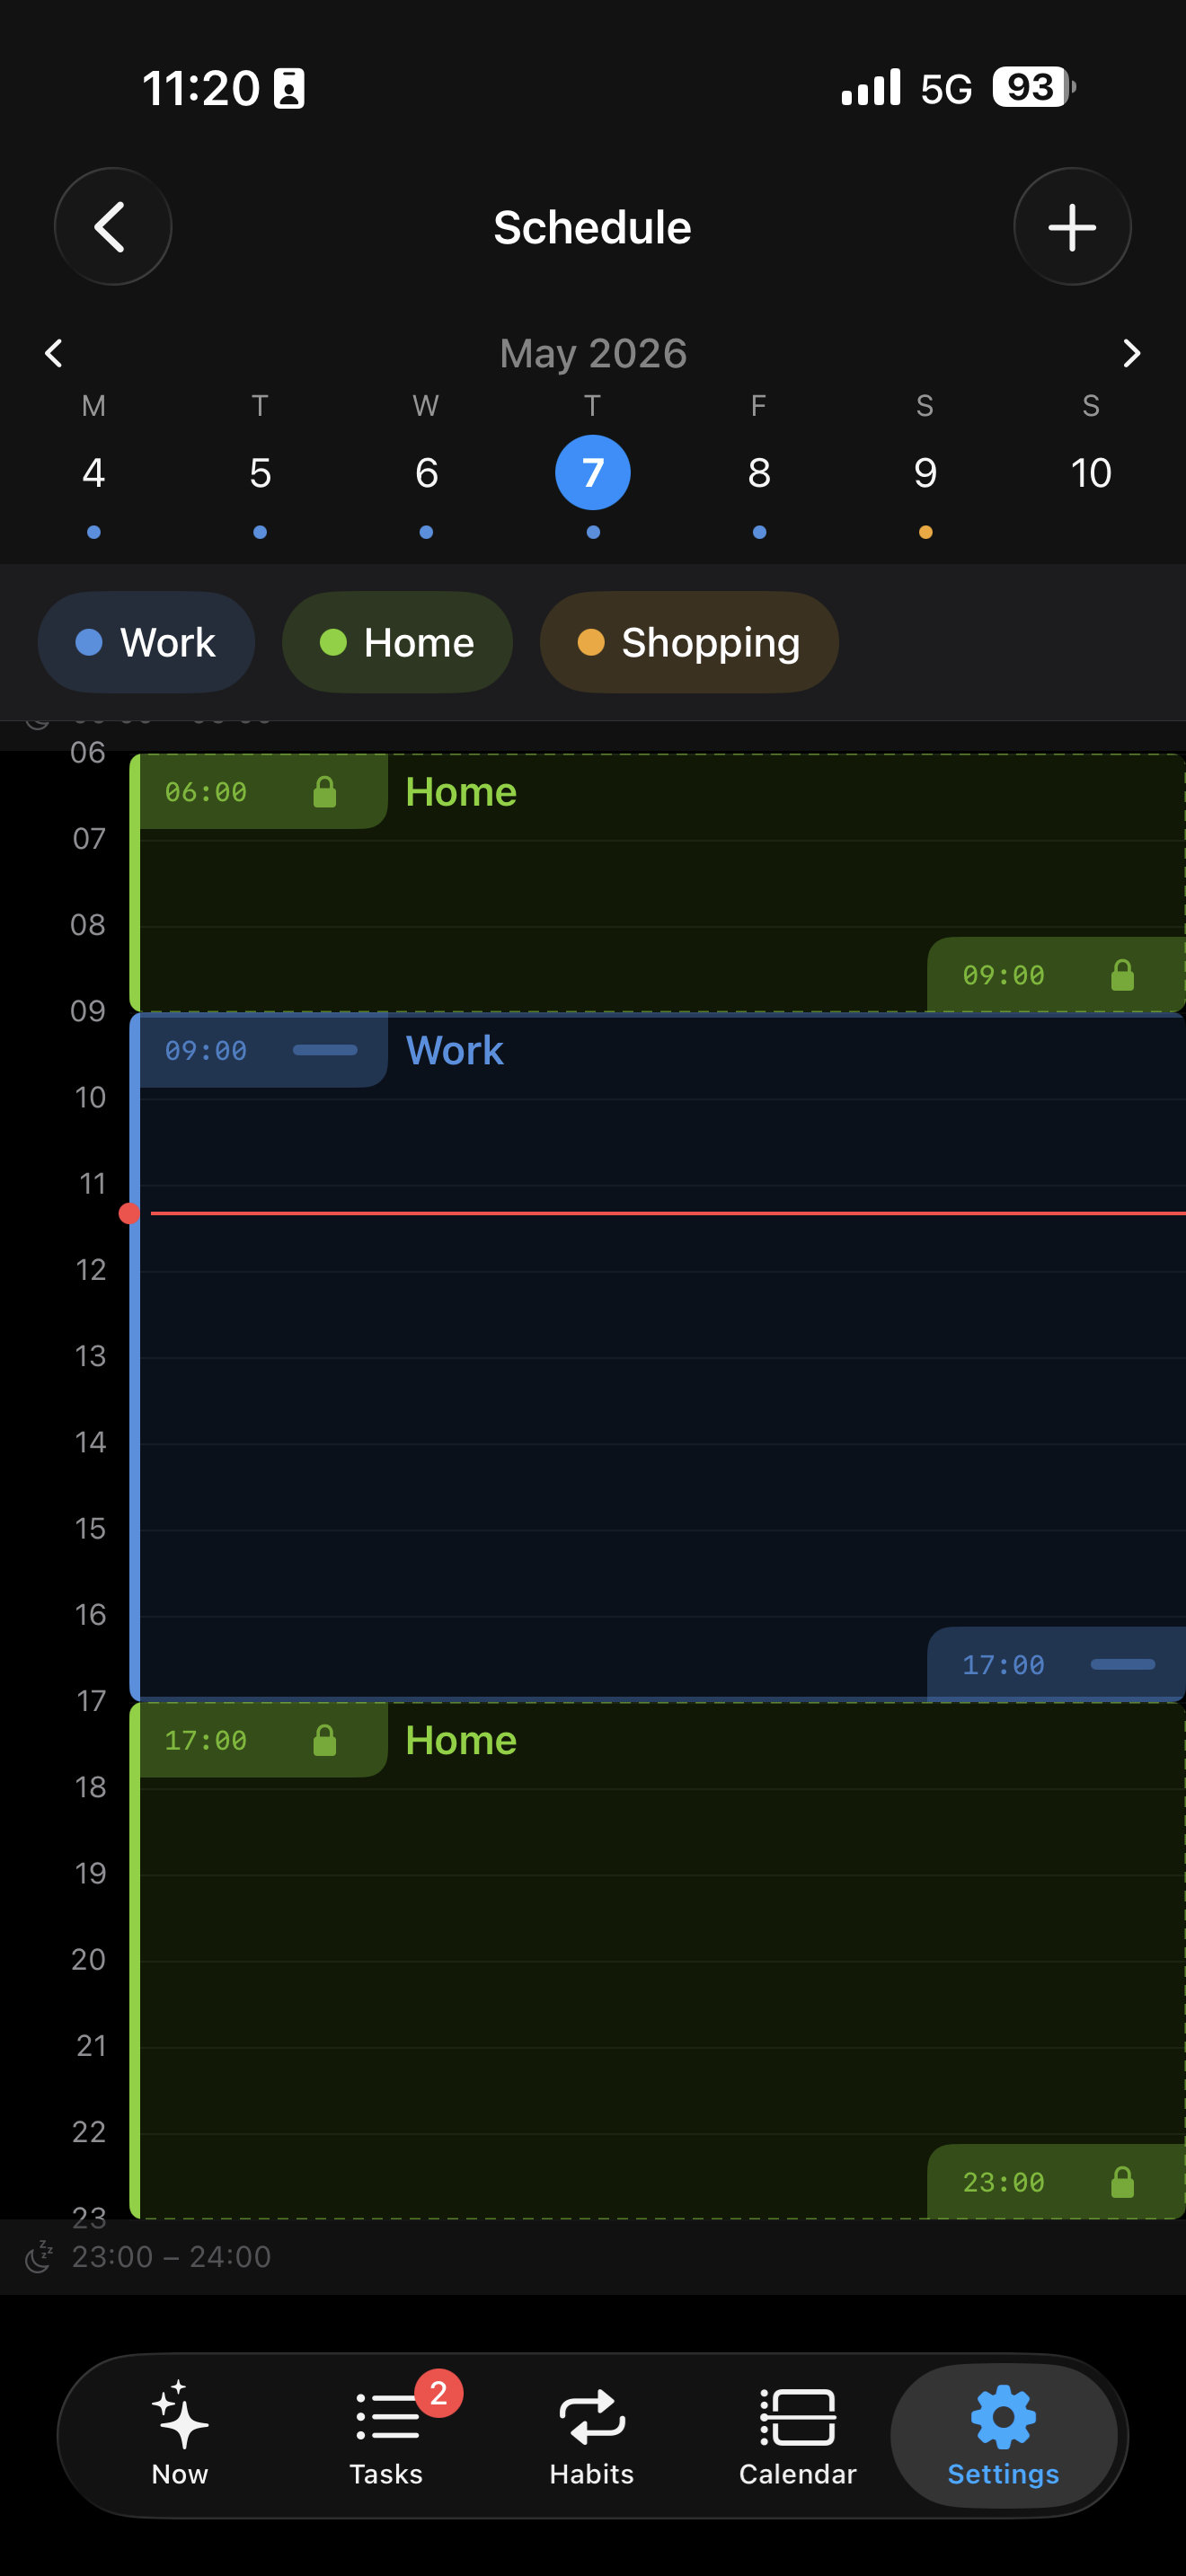
Task: Tap the Work 09:00 start handle bar
Action: [x=325, y=1050]
